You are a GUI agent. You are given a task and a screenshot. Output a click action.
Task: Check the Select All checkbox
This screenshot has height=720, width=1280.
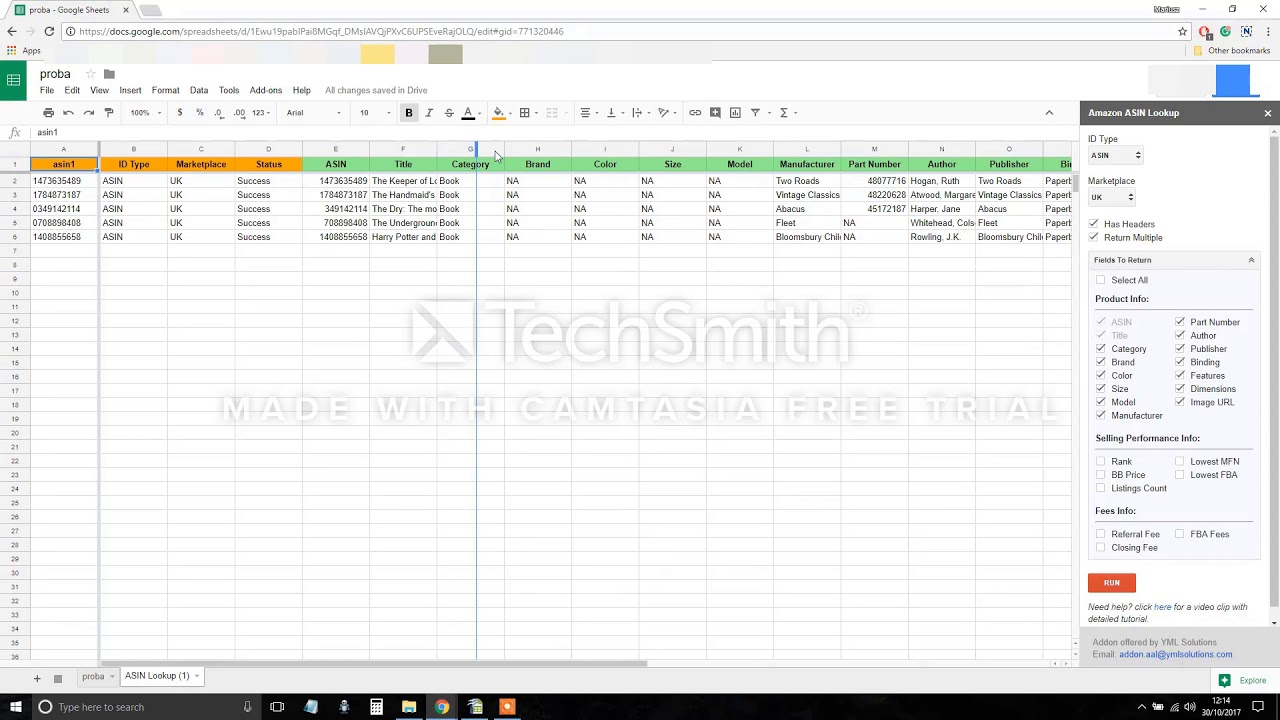(1101, 281)
